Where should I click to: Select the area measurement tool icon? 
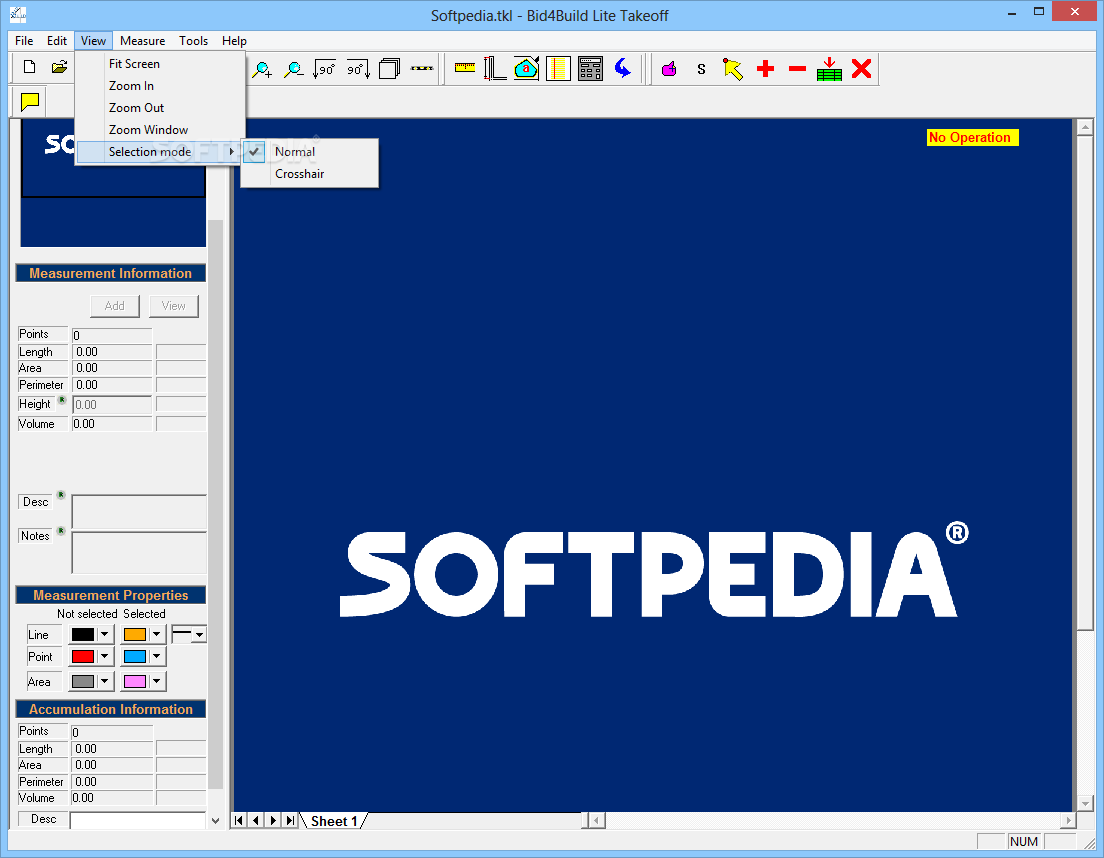point(527,69)
